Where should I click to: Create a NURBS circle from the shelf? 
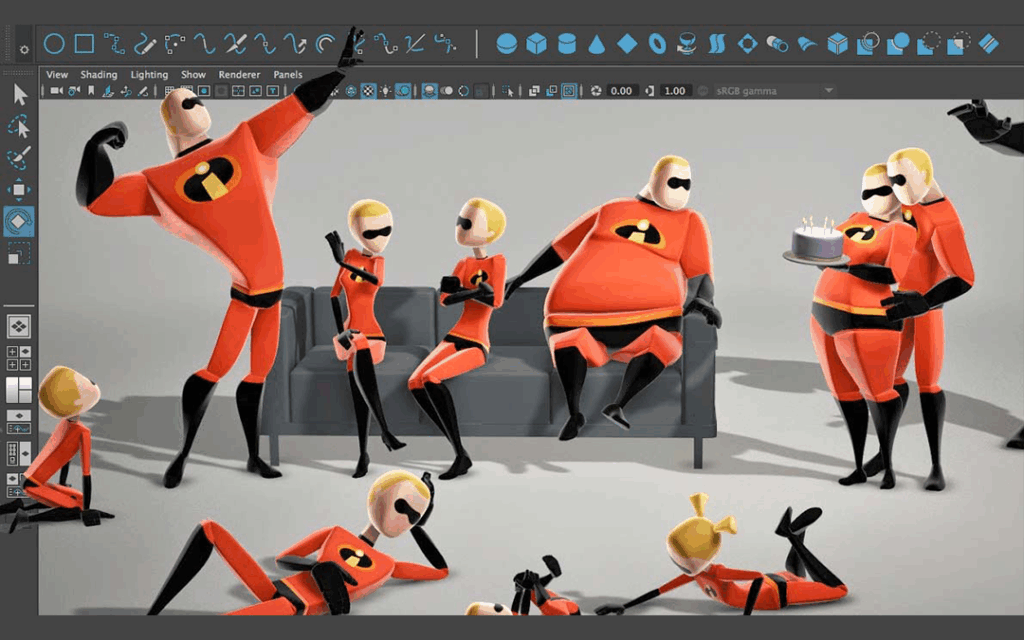[x=53, y=43]
